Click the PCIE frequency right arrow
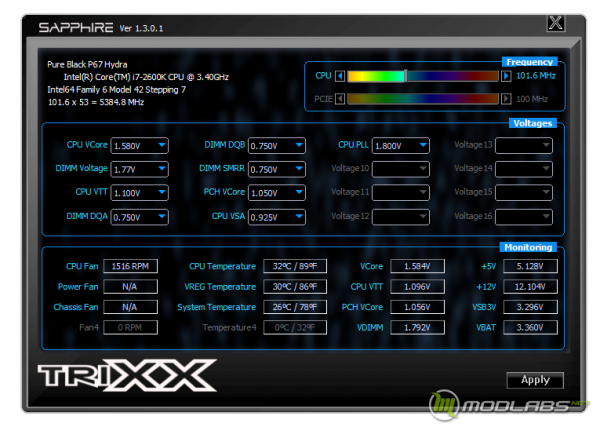The width and height of the screenshot is (600, 431). point(506,99)
